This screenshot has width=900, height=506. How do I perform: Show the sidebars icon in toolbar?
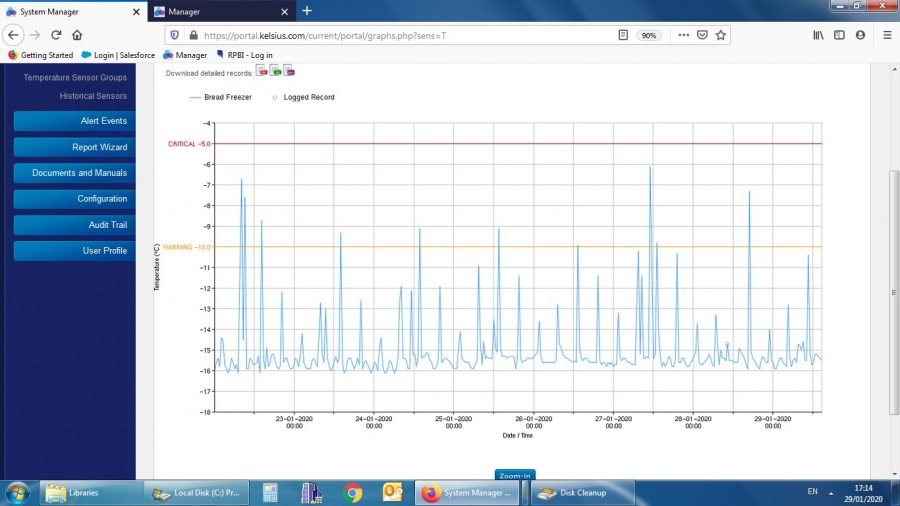pyautogui.click(x=839, y=35)
